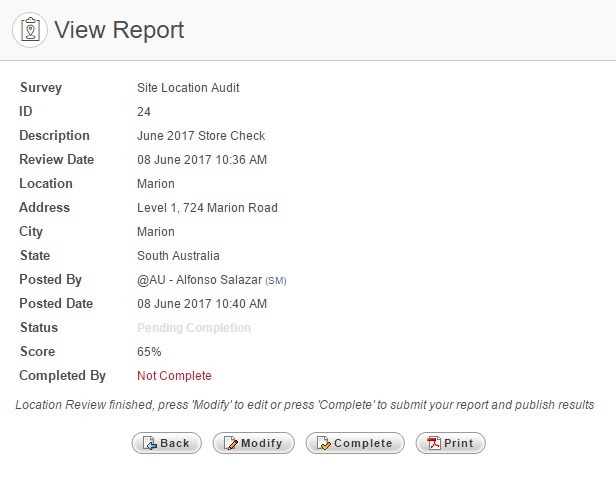Click the state 'South Australia'

[178, 256]
